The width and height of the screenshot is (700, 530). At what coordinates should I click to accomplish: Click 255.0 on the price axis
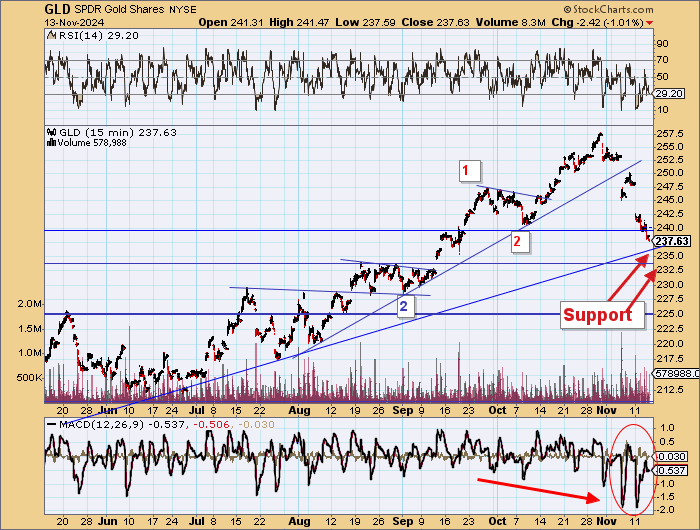[x=670, y=147]
